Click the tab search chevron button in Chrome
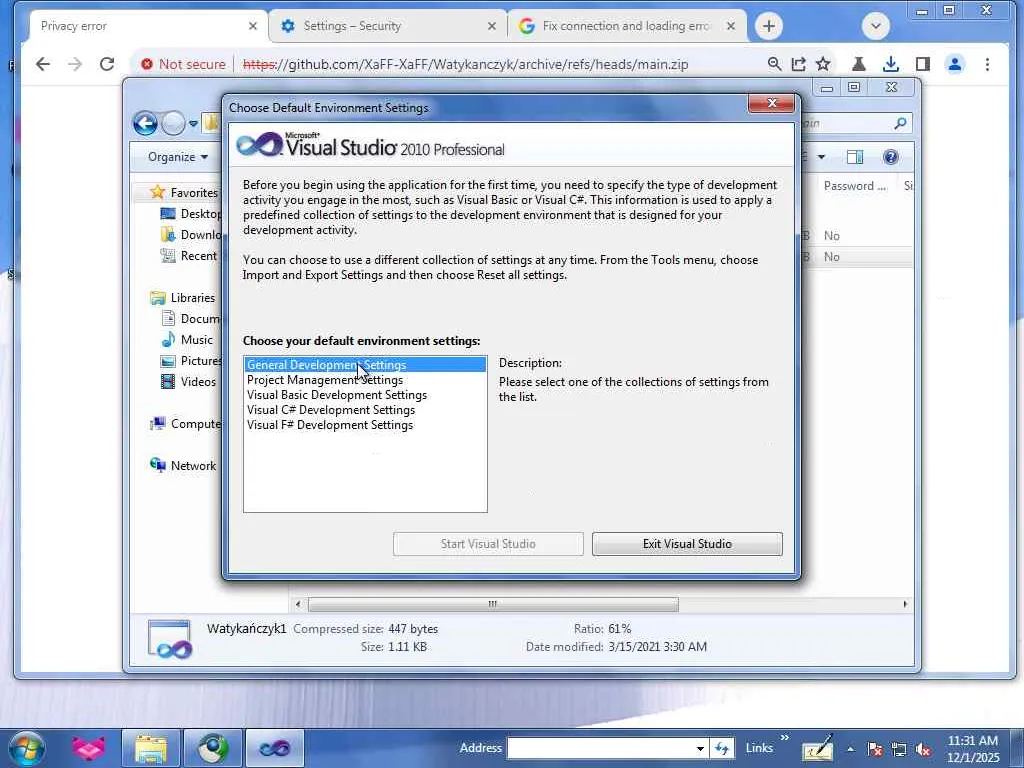This screenshot has width=1024, height=768. tap(876, 26)
